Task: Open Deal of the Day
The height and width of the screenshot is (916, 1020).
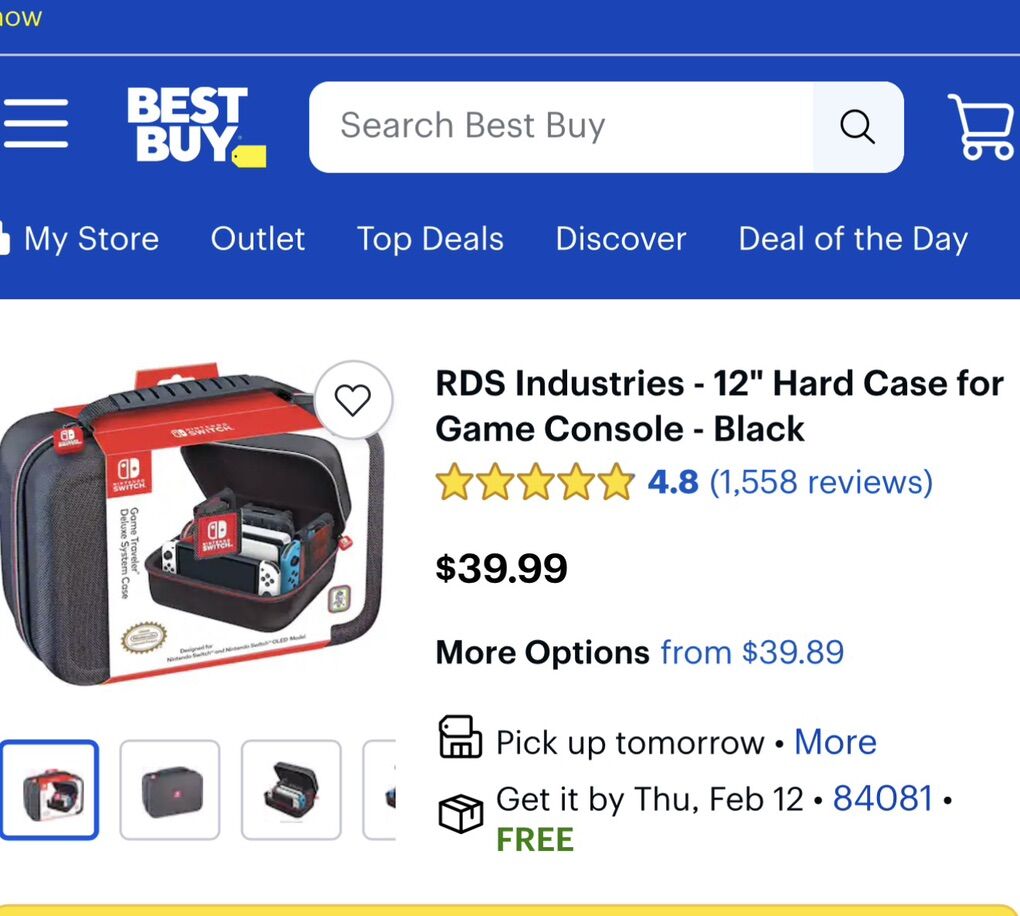Action: 853,239
